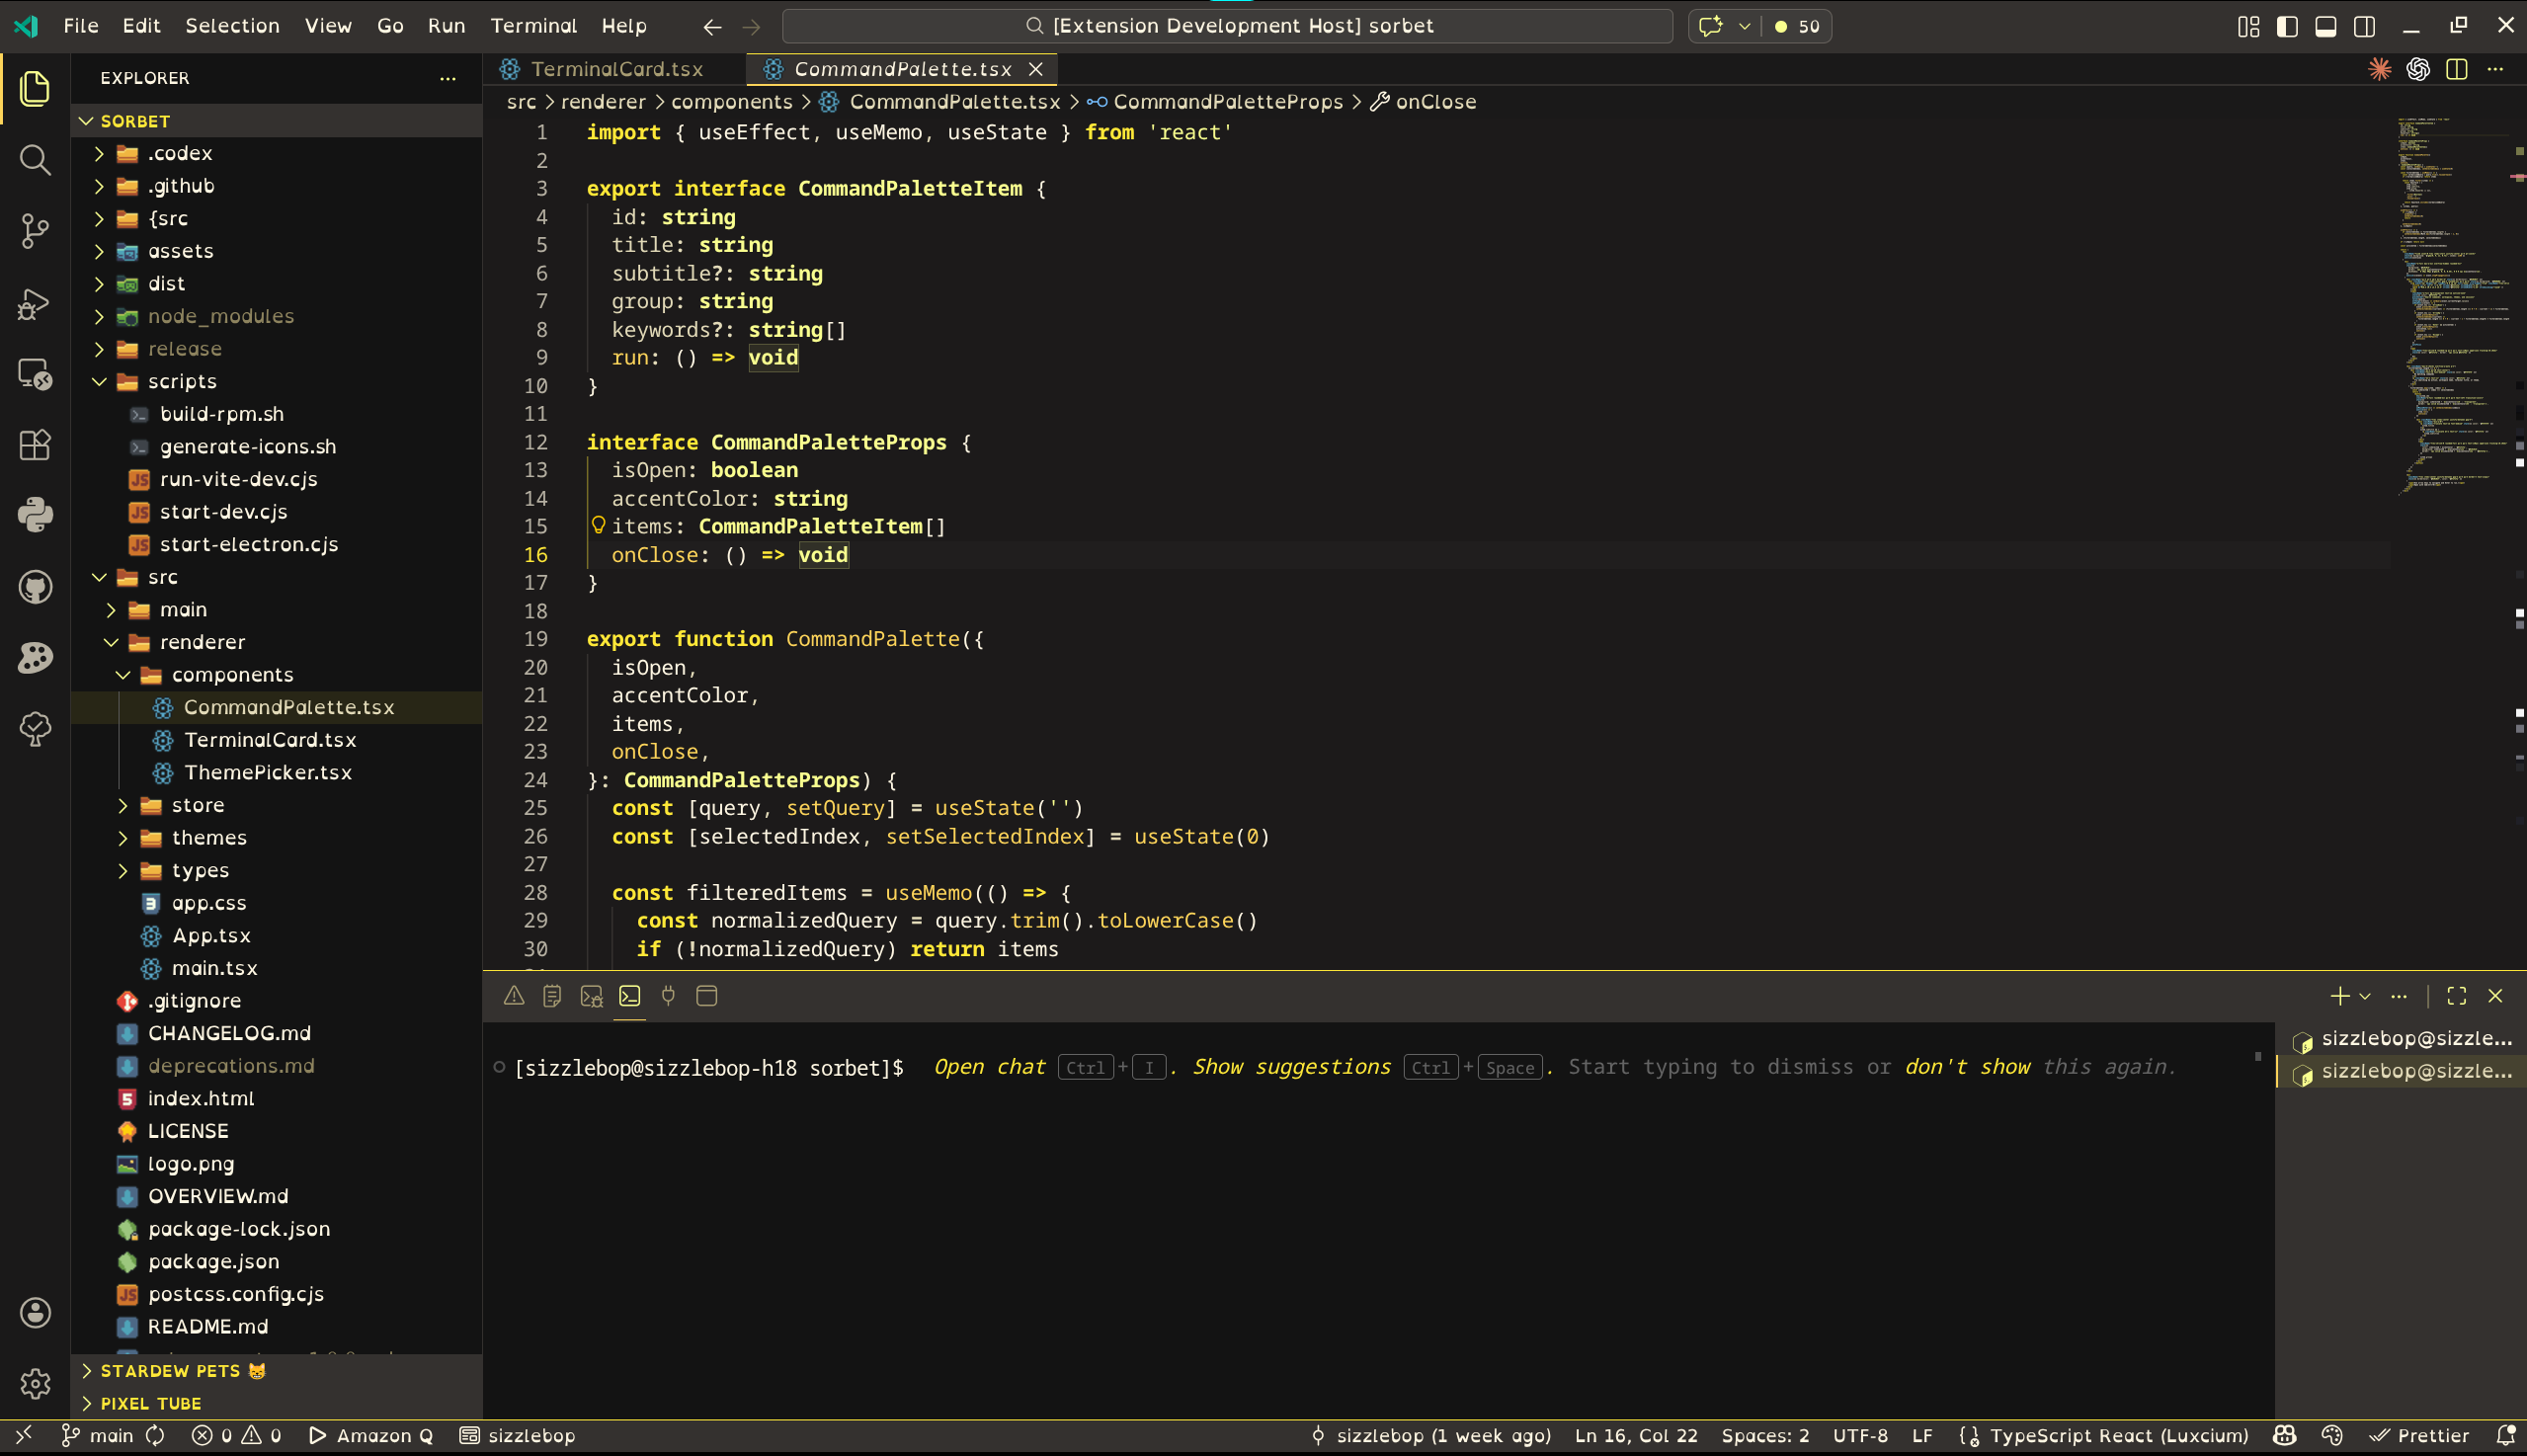This screenshot has height=1456, width=2527.
Task: Open the GitHub sidebar icon
Action: 35,587
